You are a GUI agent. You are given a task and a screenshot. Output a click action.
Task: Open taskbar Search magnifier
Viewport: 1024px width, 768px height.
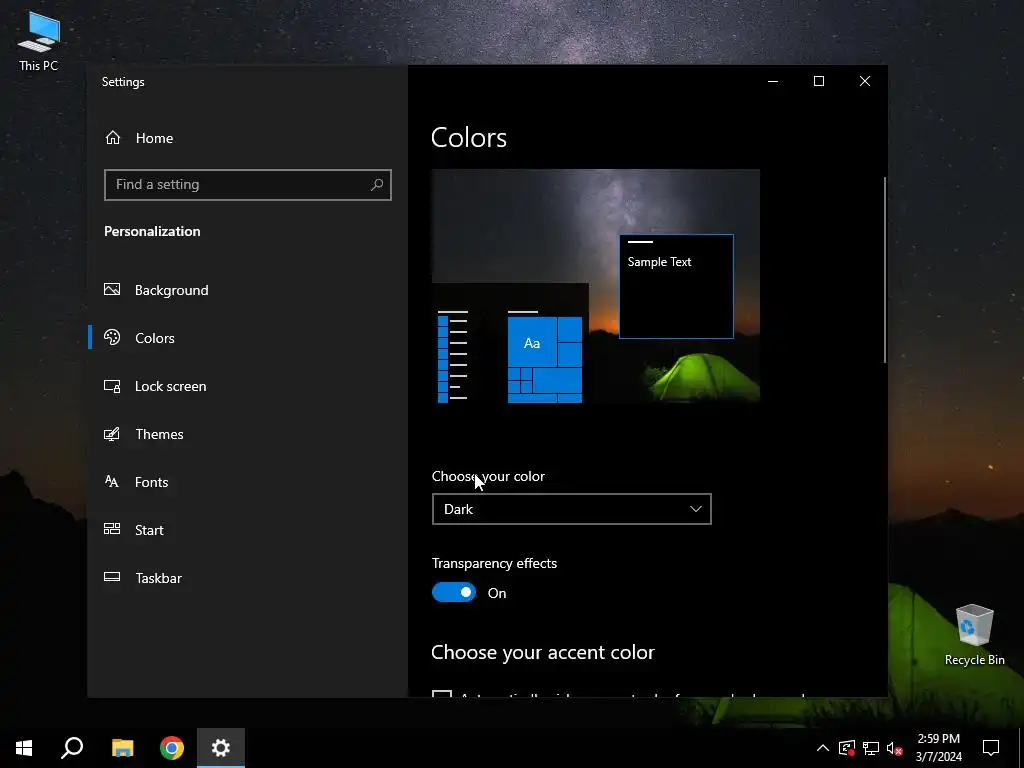72,748
